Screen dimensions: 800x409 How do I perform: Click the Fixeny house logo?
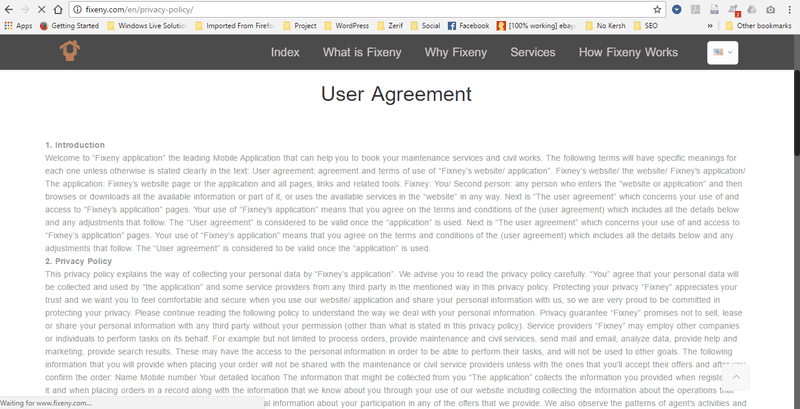coord(70,52)
